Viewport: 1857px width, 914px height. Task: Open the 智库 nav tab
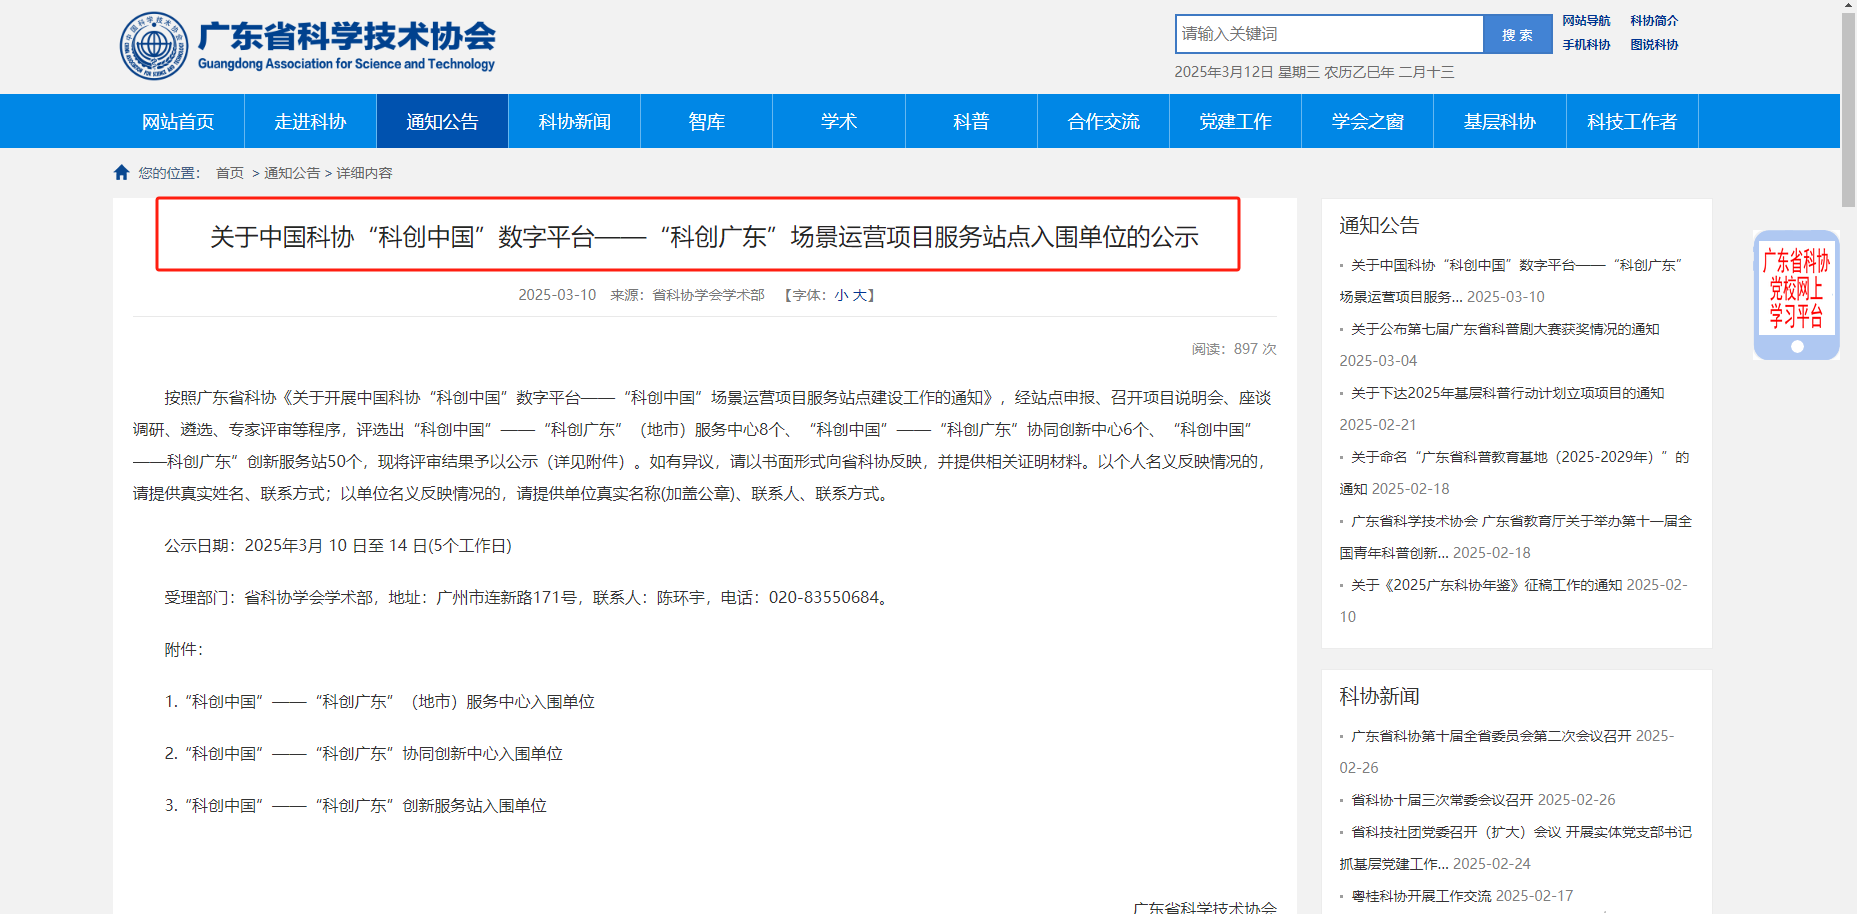coord(706,121)
